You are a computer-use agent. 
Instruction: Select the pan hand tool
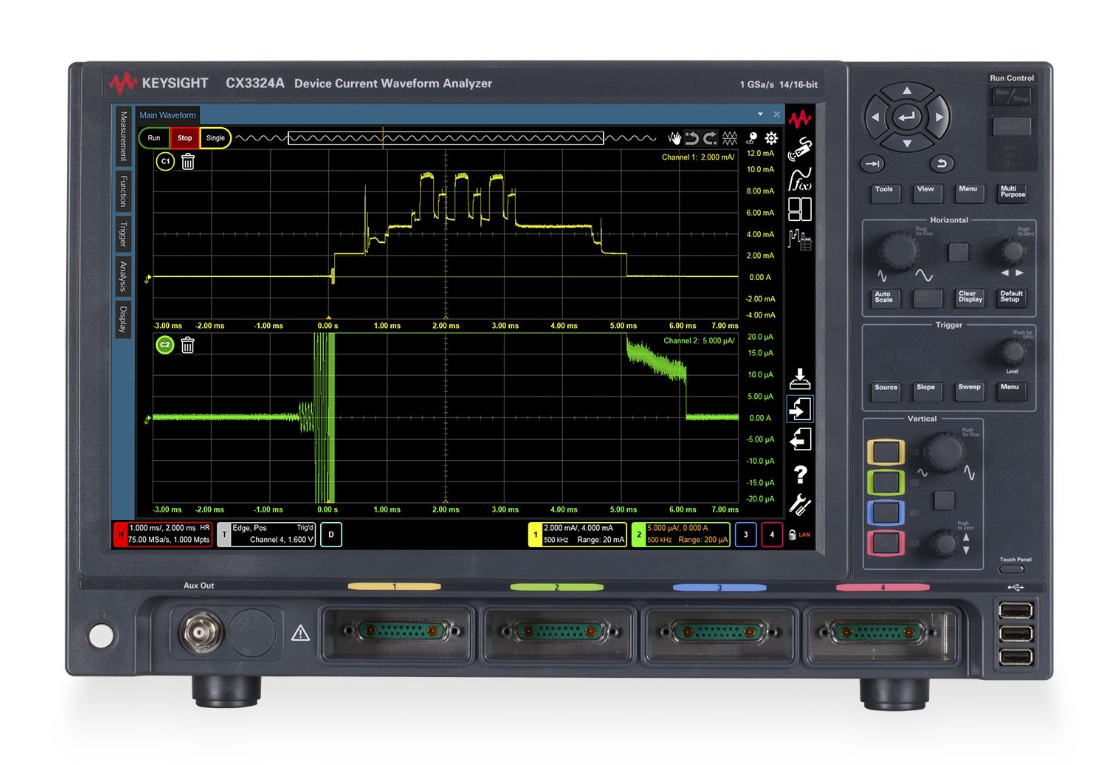click(x=675, y=139)
